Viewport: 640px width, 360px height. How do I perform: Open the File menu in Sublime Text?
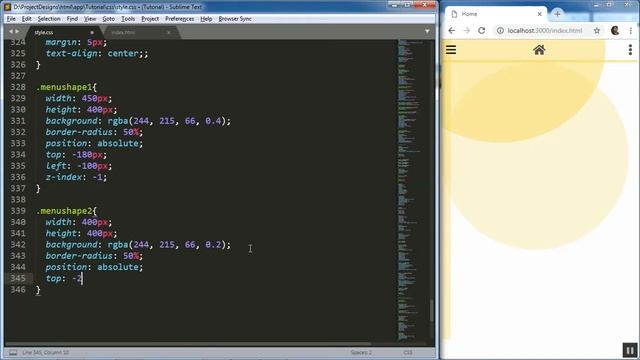(x=11, y=19)
